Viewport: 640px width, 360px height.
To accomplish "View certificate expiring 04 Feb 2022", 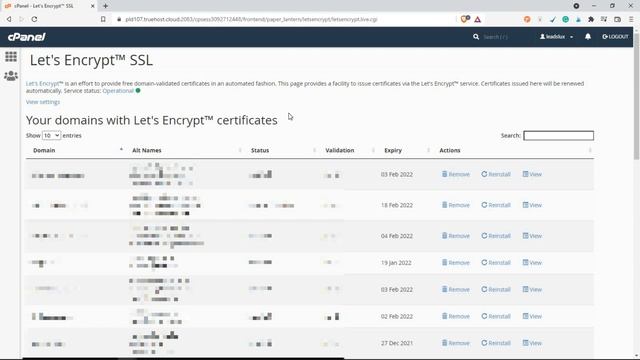I will click(x=532, y=236).
